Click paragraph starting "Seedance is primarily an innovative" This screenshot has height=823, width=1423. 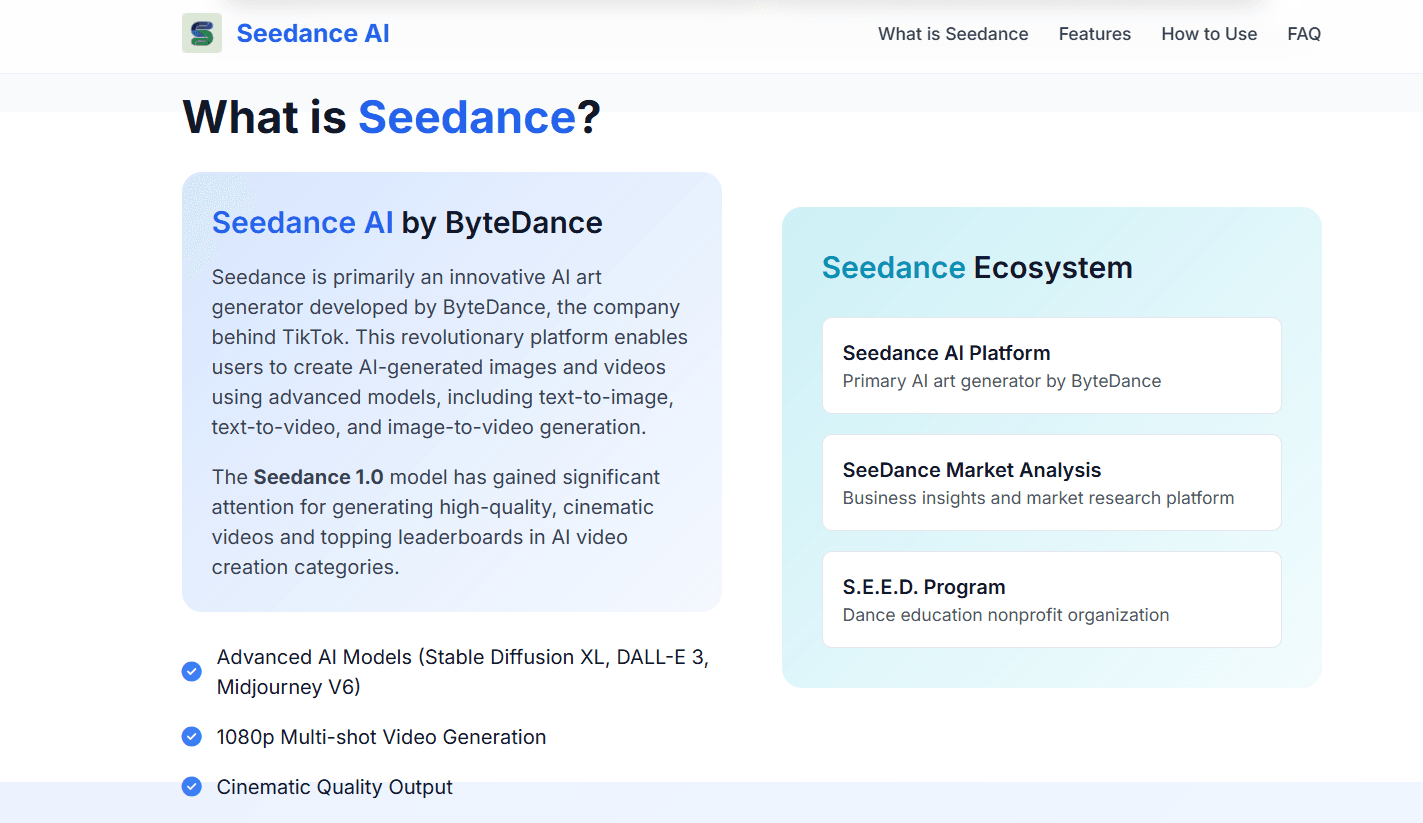[449, 351]
